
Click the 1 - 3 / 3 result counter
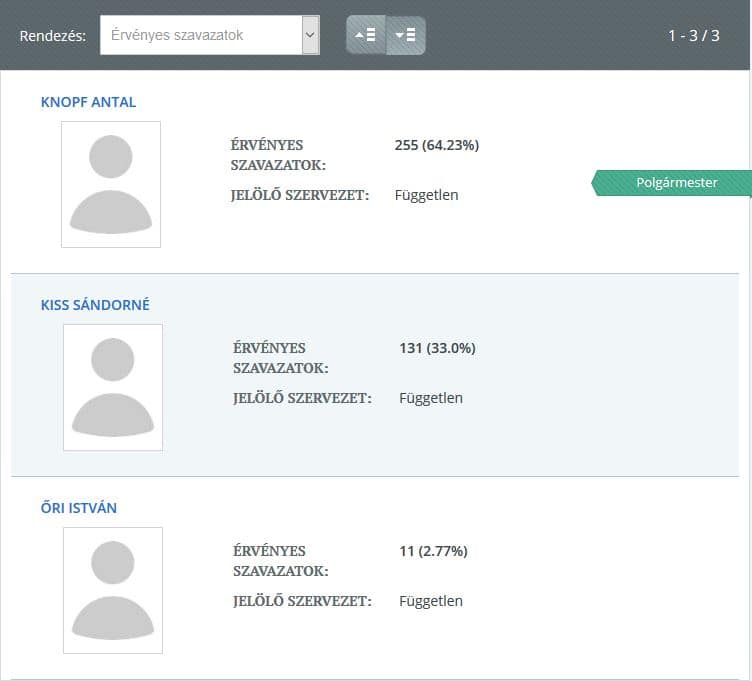[694, 35]
